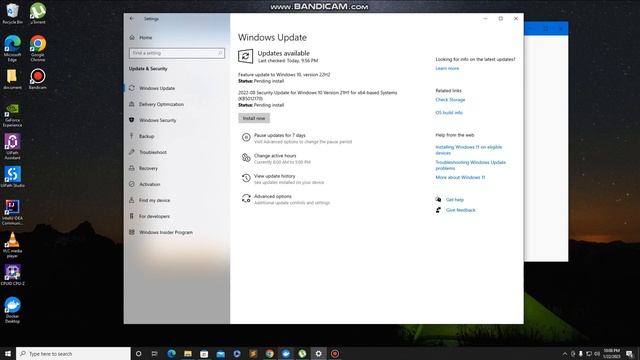Image resolution: width=640 pixels, height=360 pixels.
Task: Click the pause icon for Pause updates
Action: (246, 138)
